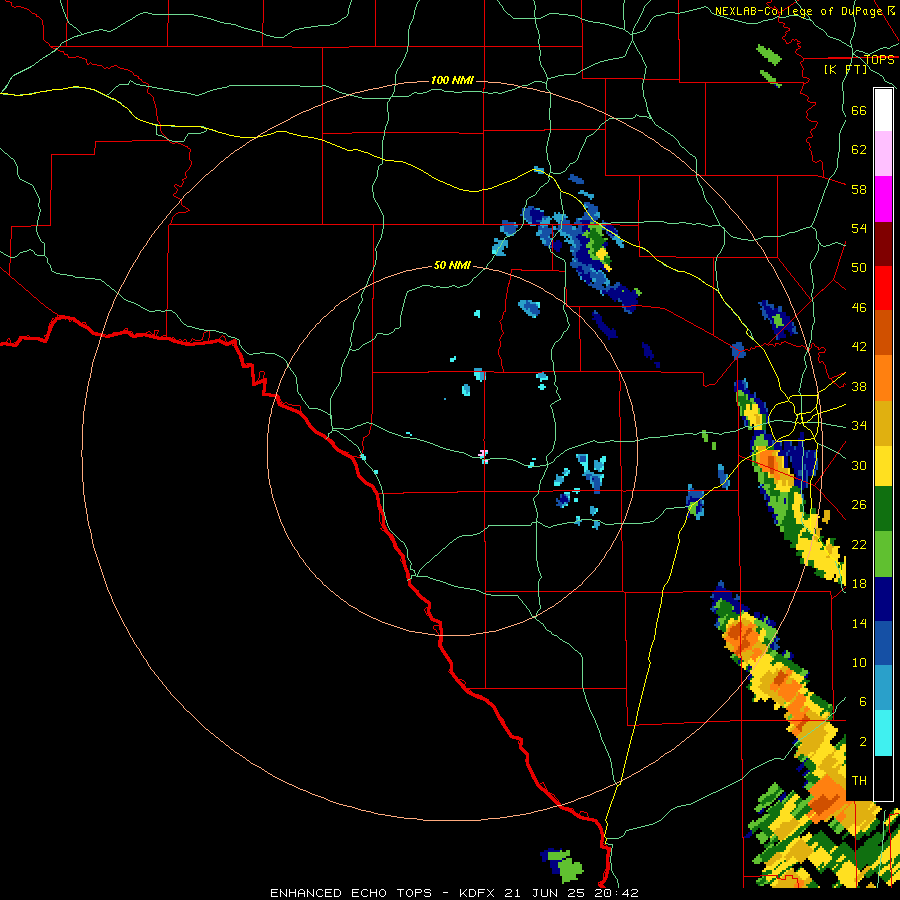Select the medium blue legend swatch
The image size is (900, 900).
[x=883, y=644]
